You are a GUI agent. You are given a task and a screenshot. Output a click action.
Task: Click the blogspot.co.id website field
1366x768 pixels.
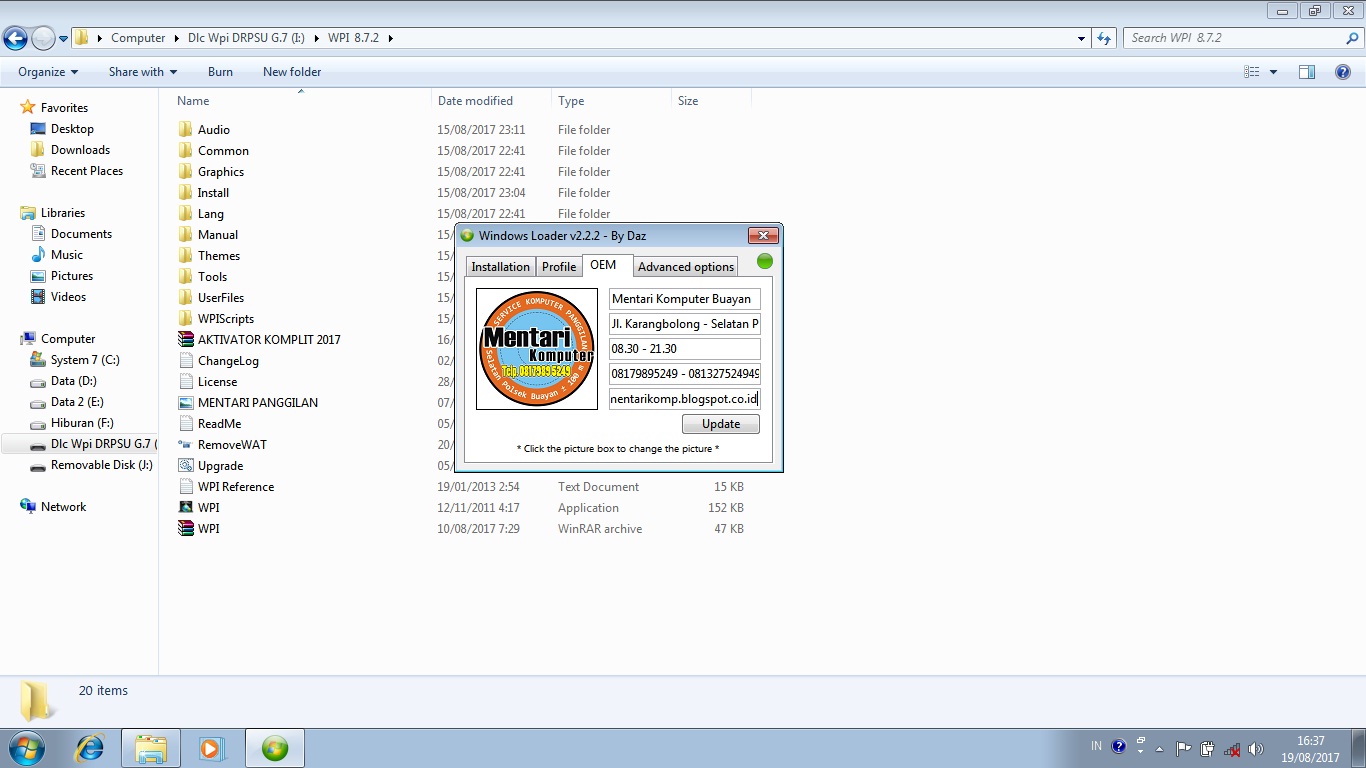(x=685, y=399)
